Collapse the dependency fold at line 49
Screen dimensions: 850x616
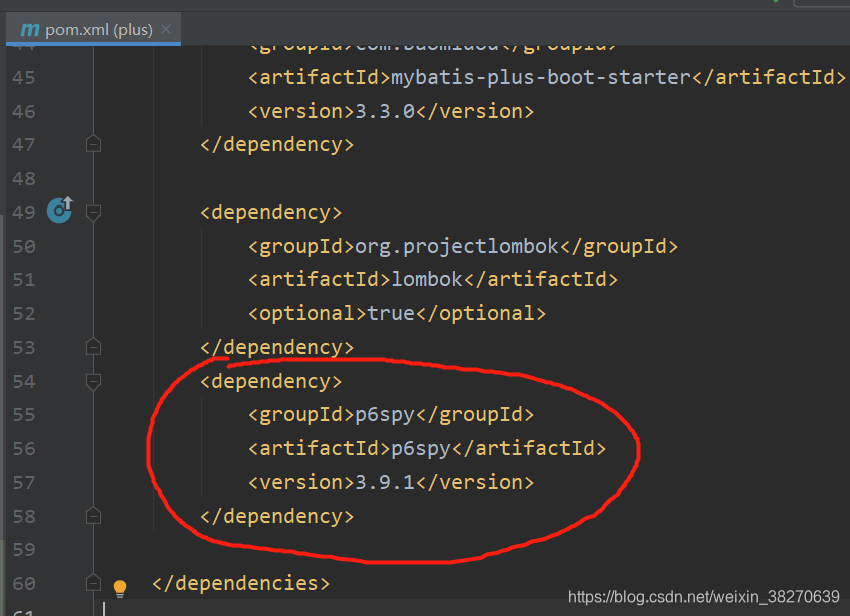pyautogui.click(x=93, y=211)
